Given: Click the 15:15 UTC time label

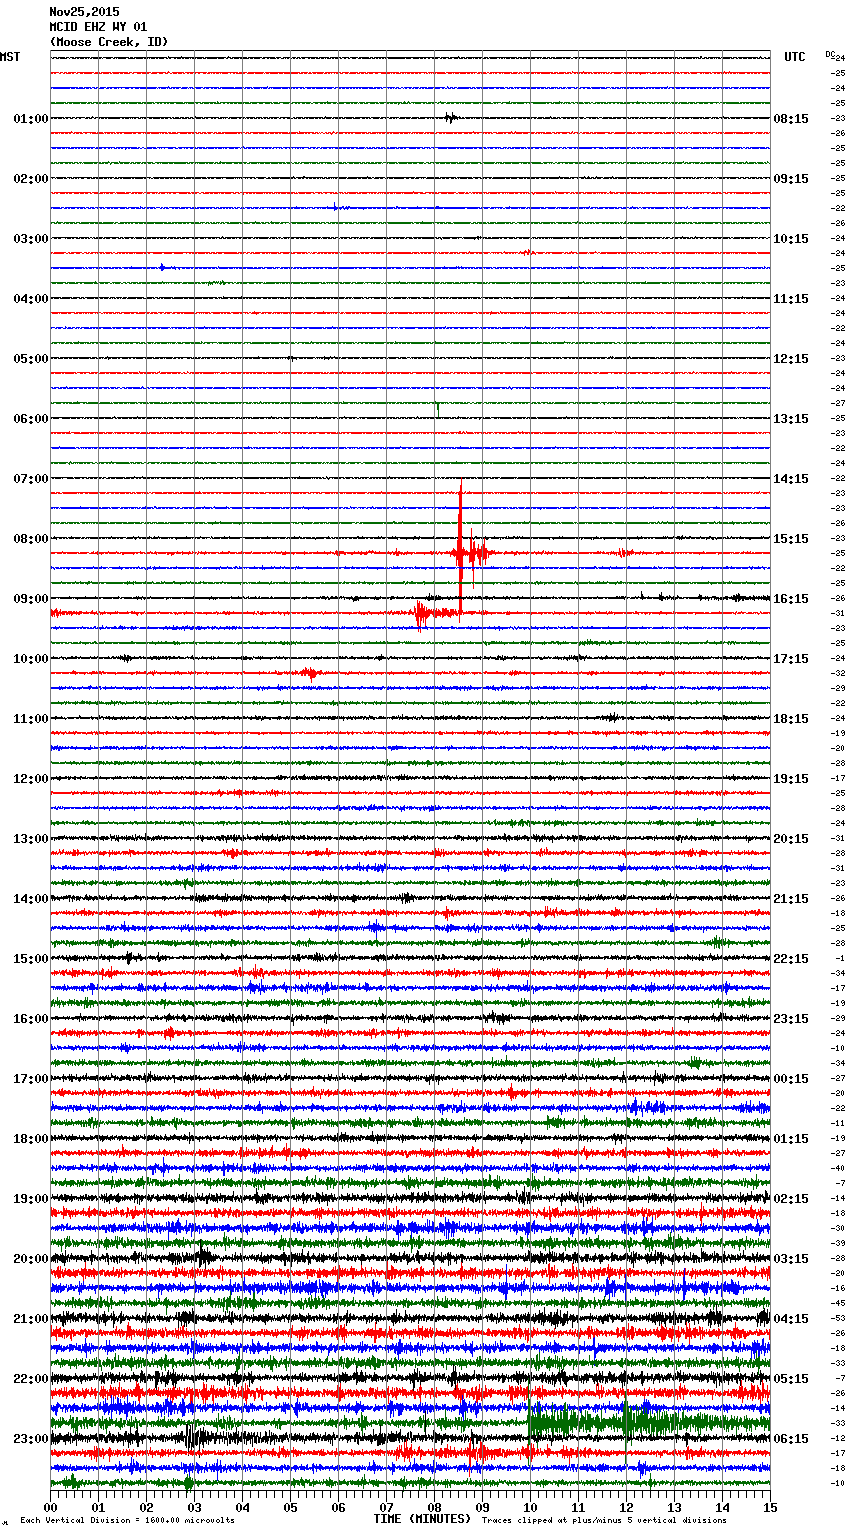Looking at the screenshot, I should [791, 539].
